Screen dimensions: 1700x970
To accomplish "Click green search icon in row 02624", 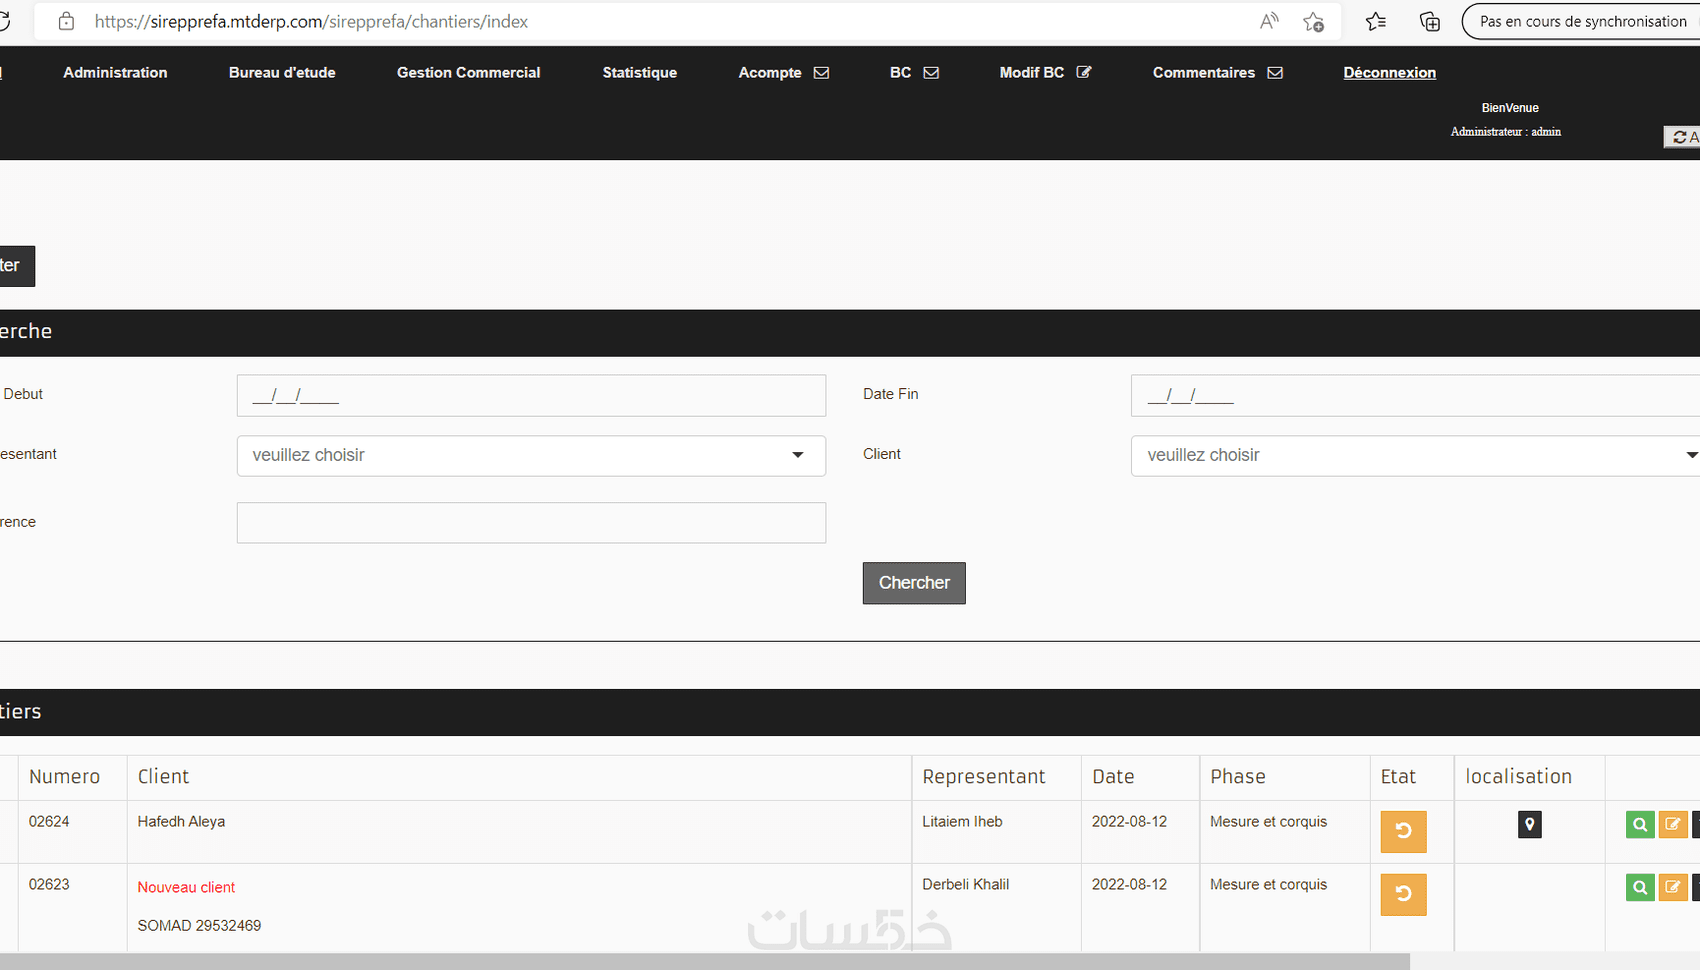I will pyautogui.click(x=1640, y=825).
